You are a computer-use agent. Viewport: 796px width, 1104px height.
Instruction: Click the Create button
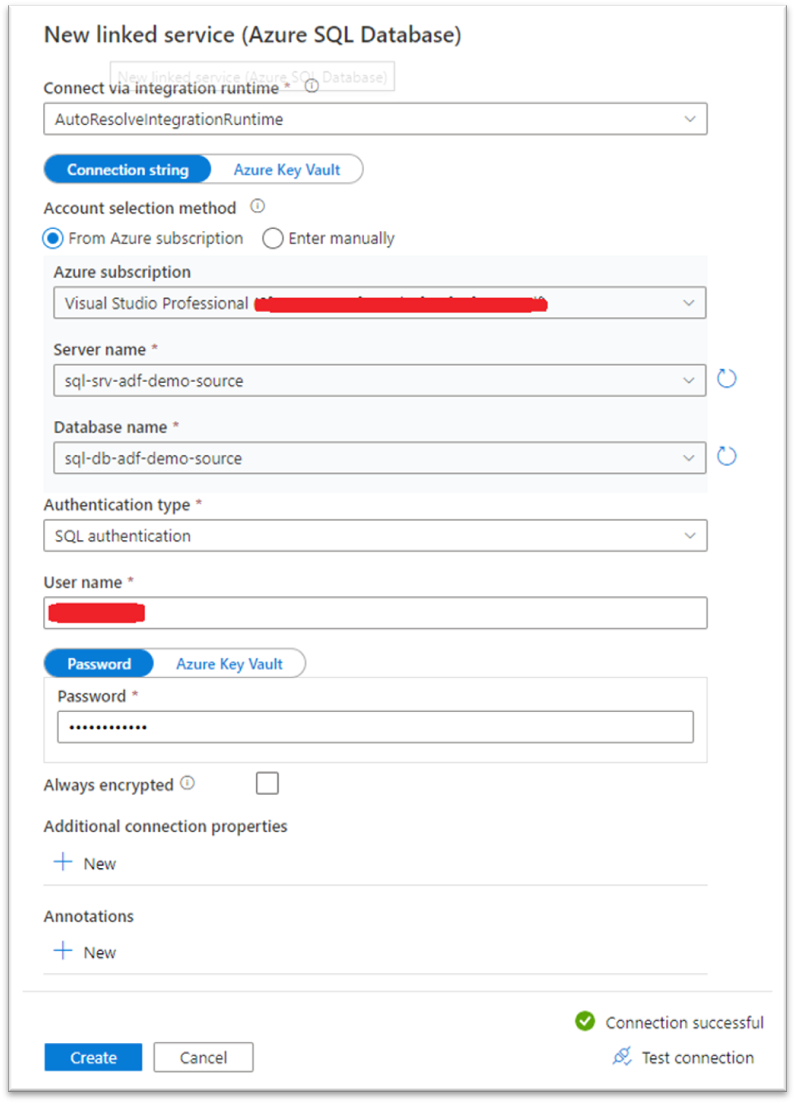(93, 1057)
